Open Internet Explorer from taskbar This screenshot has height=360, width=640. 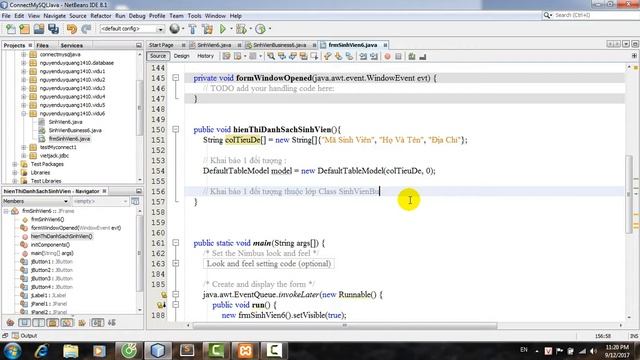click(x=41, y=351)
